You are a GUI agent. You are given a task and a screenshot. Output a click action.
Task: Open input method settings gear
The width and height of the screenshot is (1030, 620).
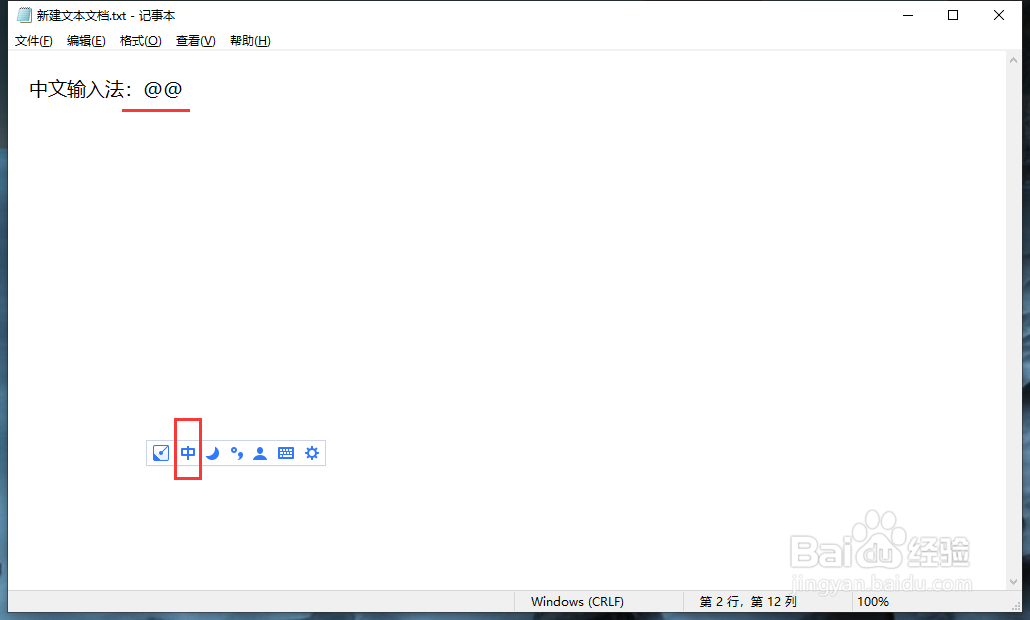click(x=312, y=453)
